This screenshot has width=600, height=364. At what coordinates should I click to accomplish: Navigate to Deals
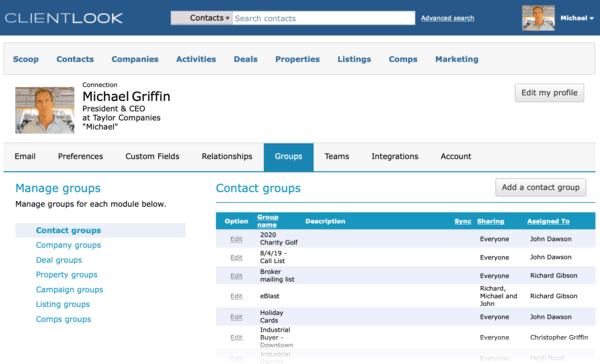pos(246,59)
